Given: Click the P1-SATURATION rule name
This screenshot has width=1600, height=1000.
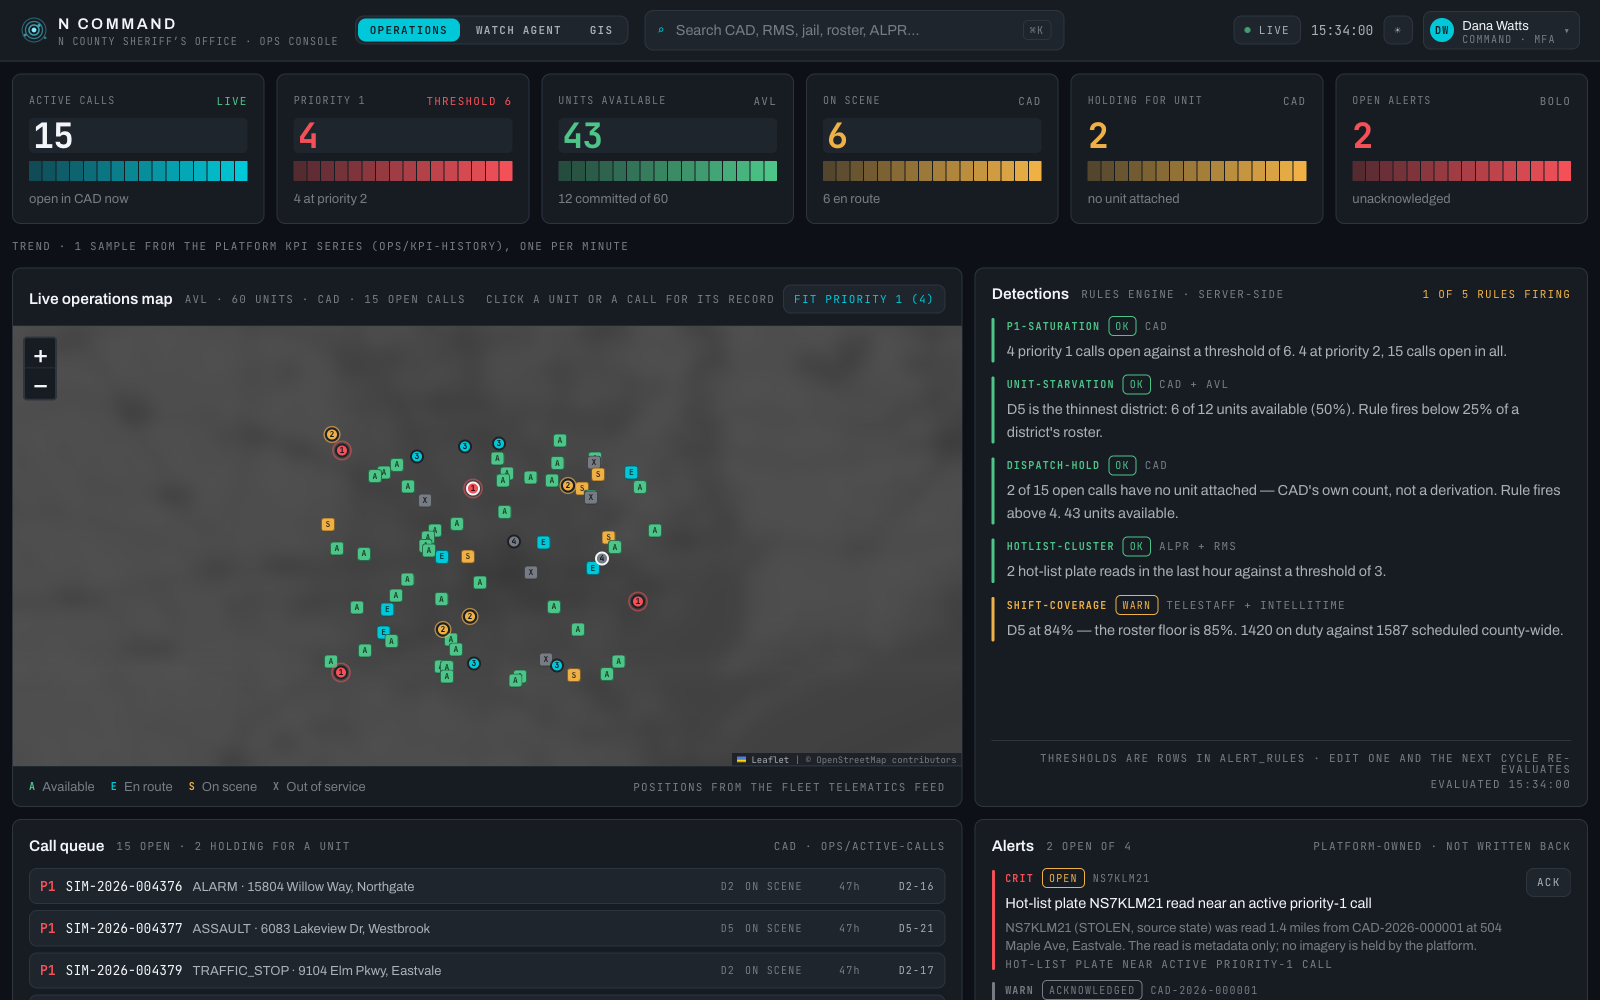Looking at the screenshot, I should [1053, 326].
